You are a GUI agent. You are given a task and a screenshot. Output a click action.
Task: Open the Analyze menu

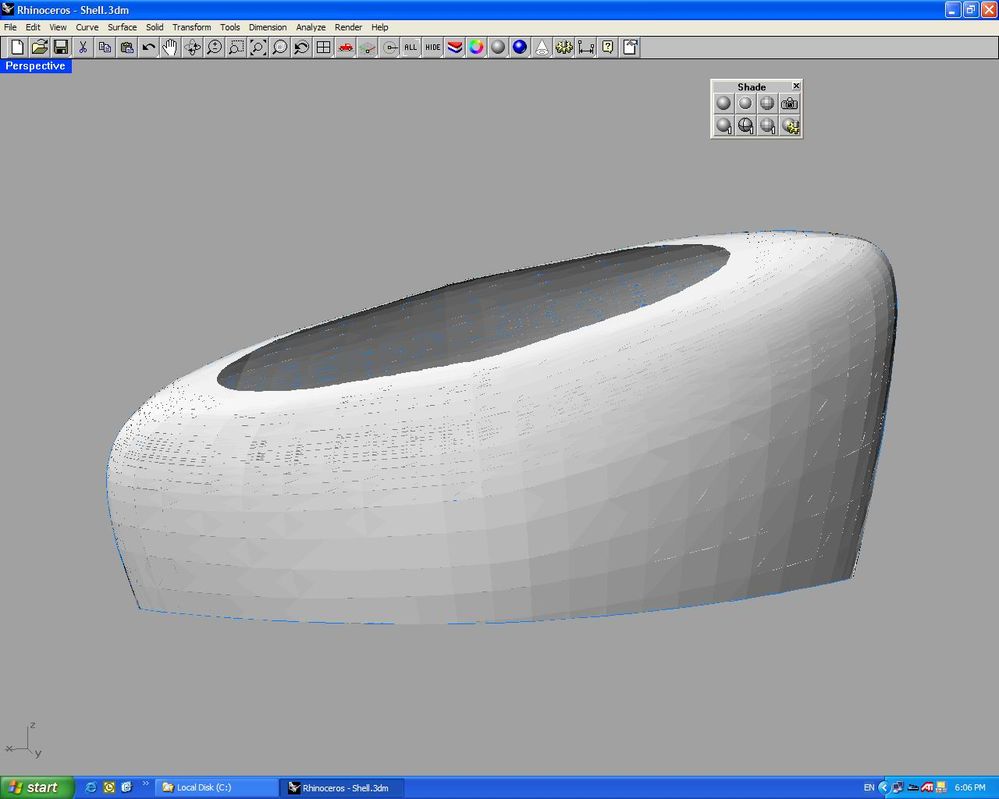[311, 27]
